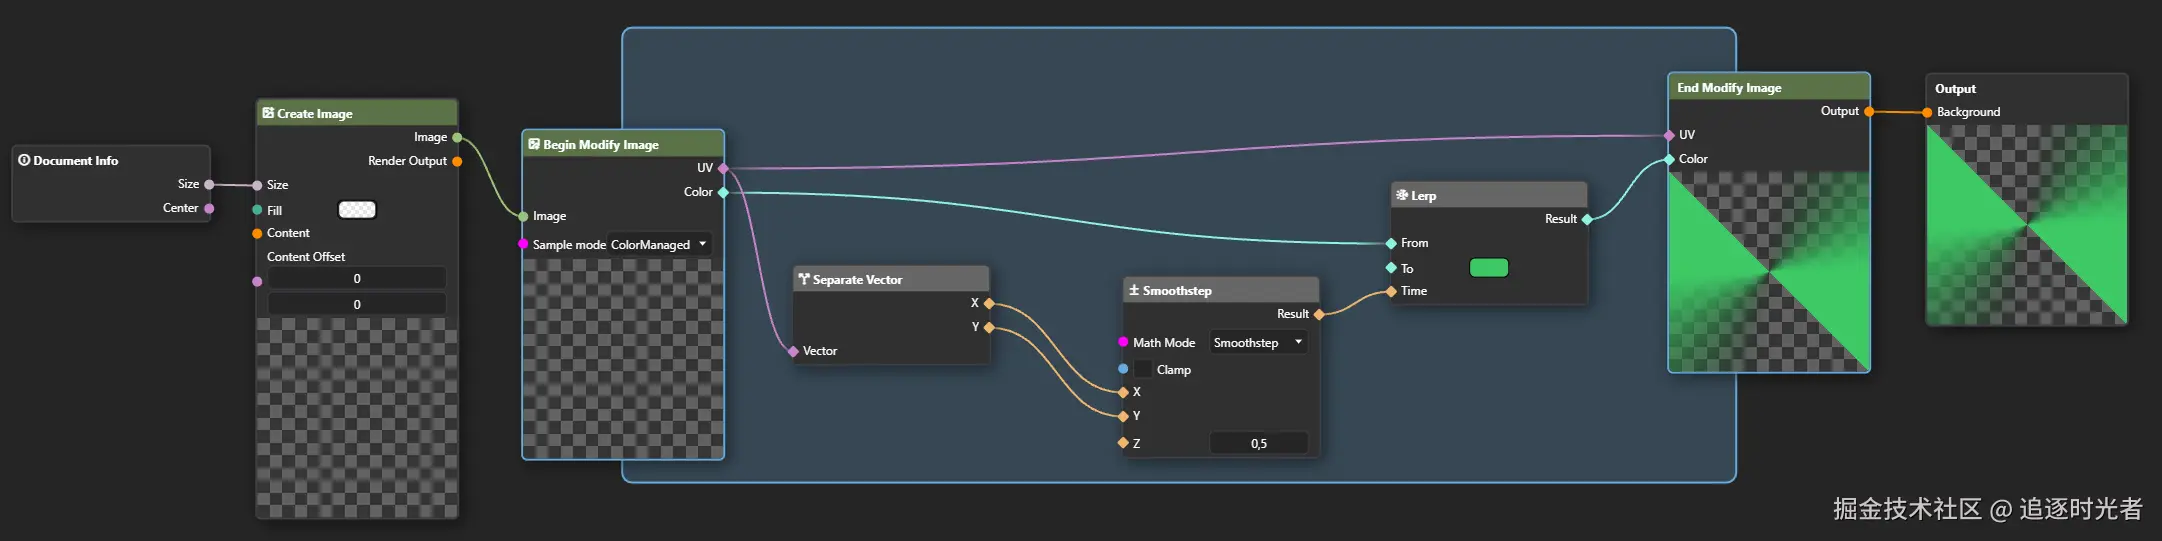
Task: Open the Sample mode ColorManaged dropdown
Action: (x=659, y=244)
